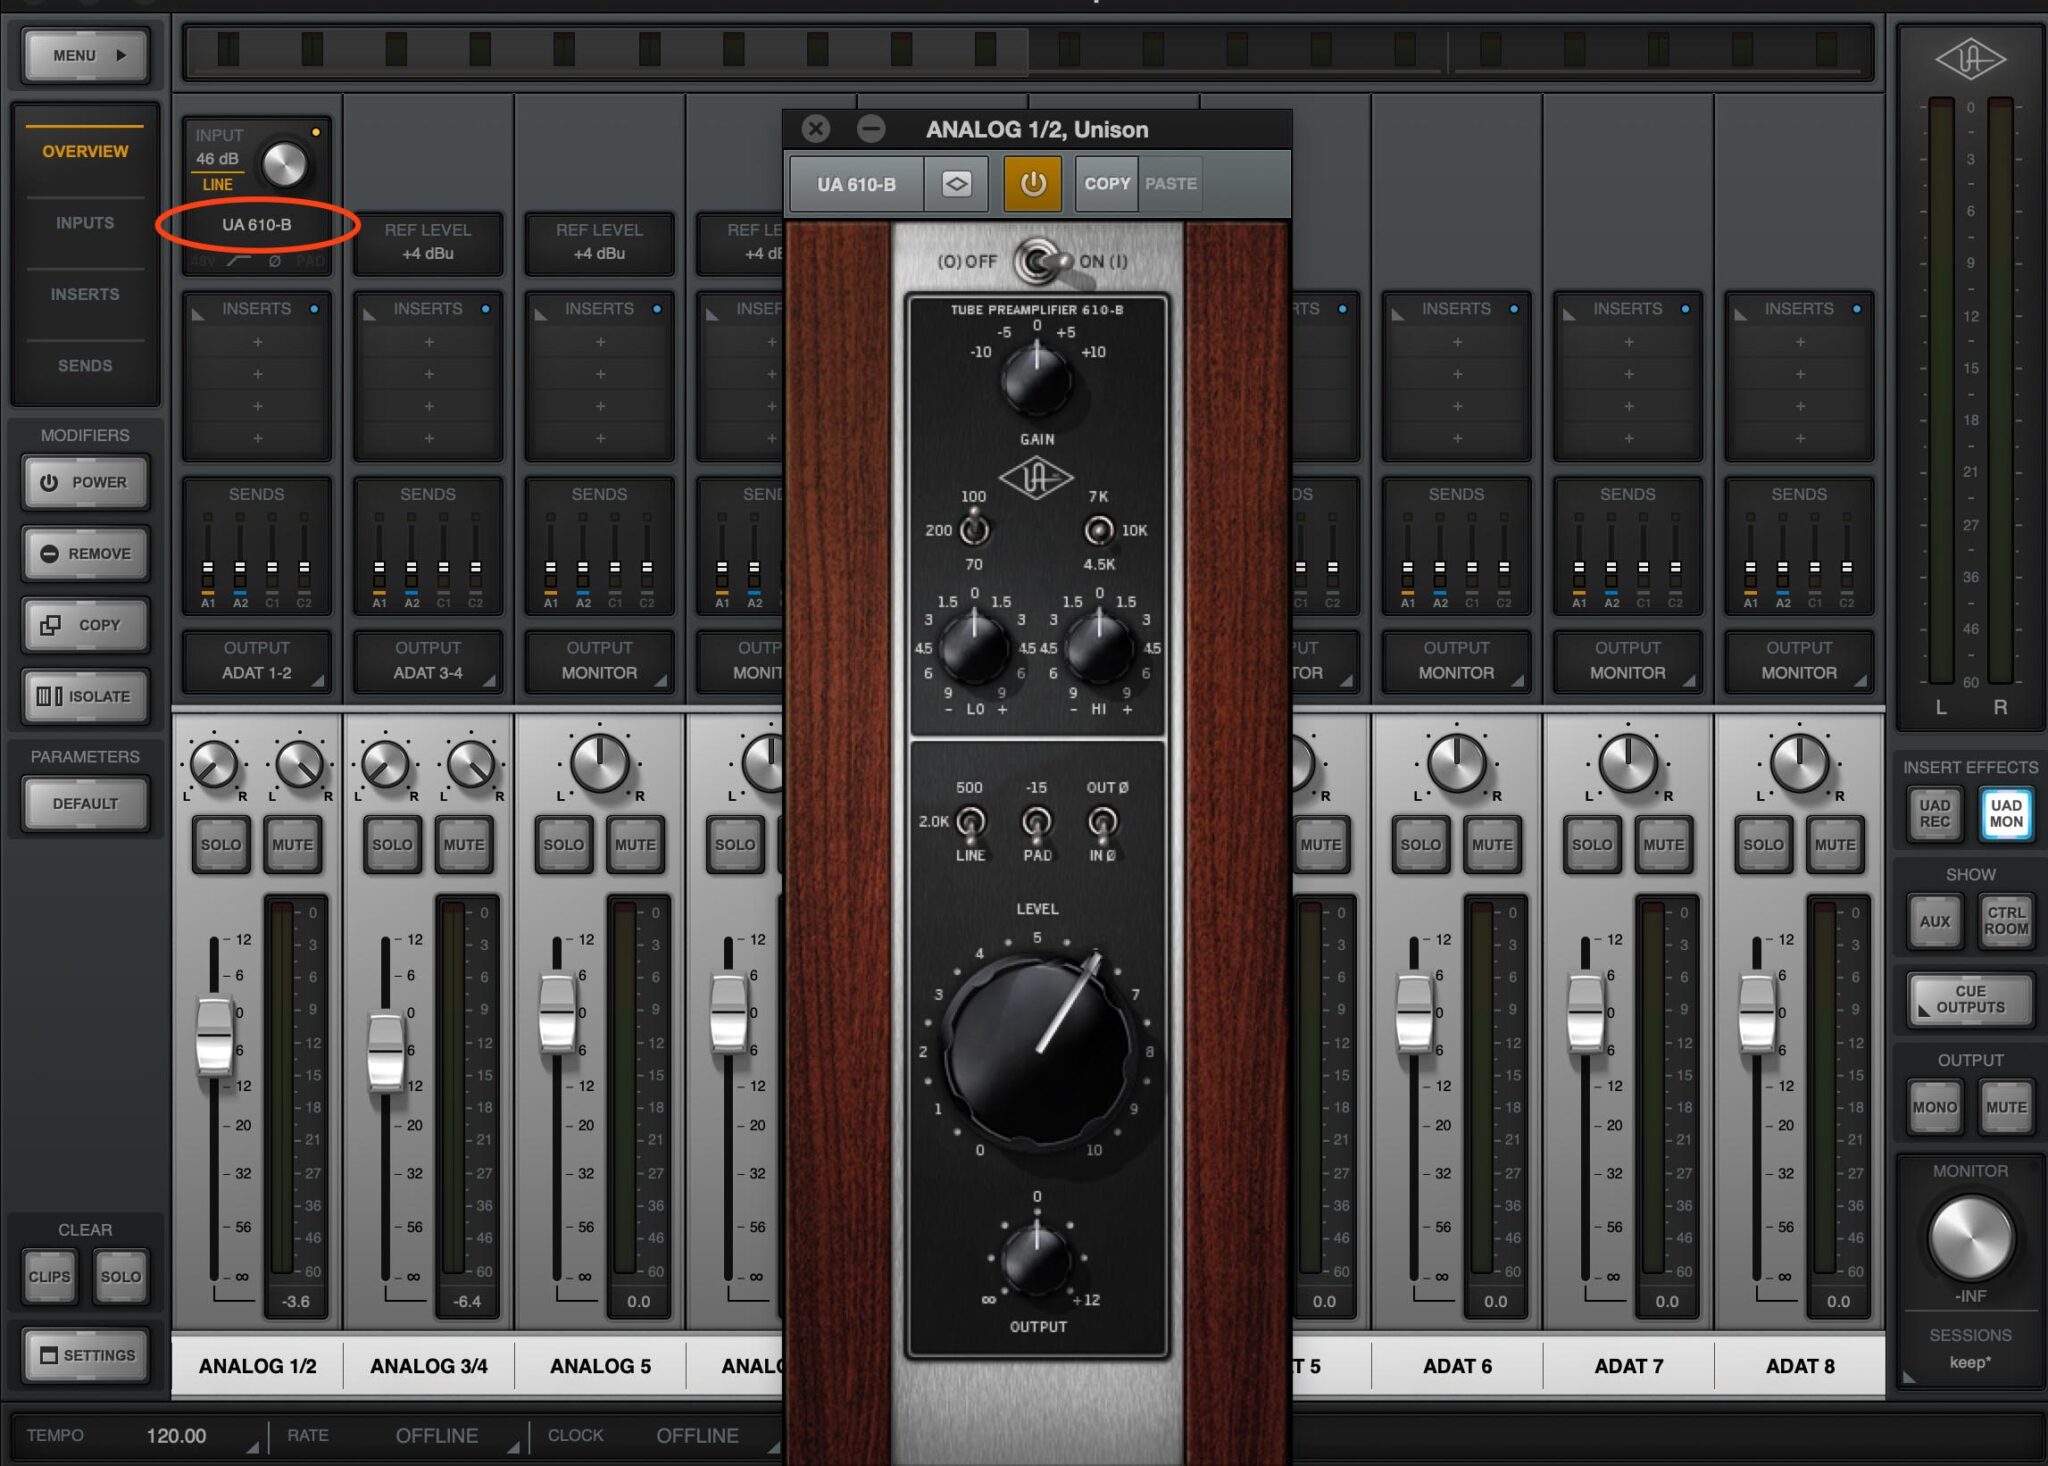Image resolution: width=2048 pixels, height=1466 pixels.
Task: Open ANALOG 1/2 output ADAT 1-2 dropdown
Action: coord(256,661)
